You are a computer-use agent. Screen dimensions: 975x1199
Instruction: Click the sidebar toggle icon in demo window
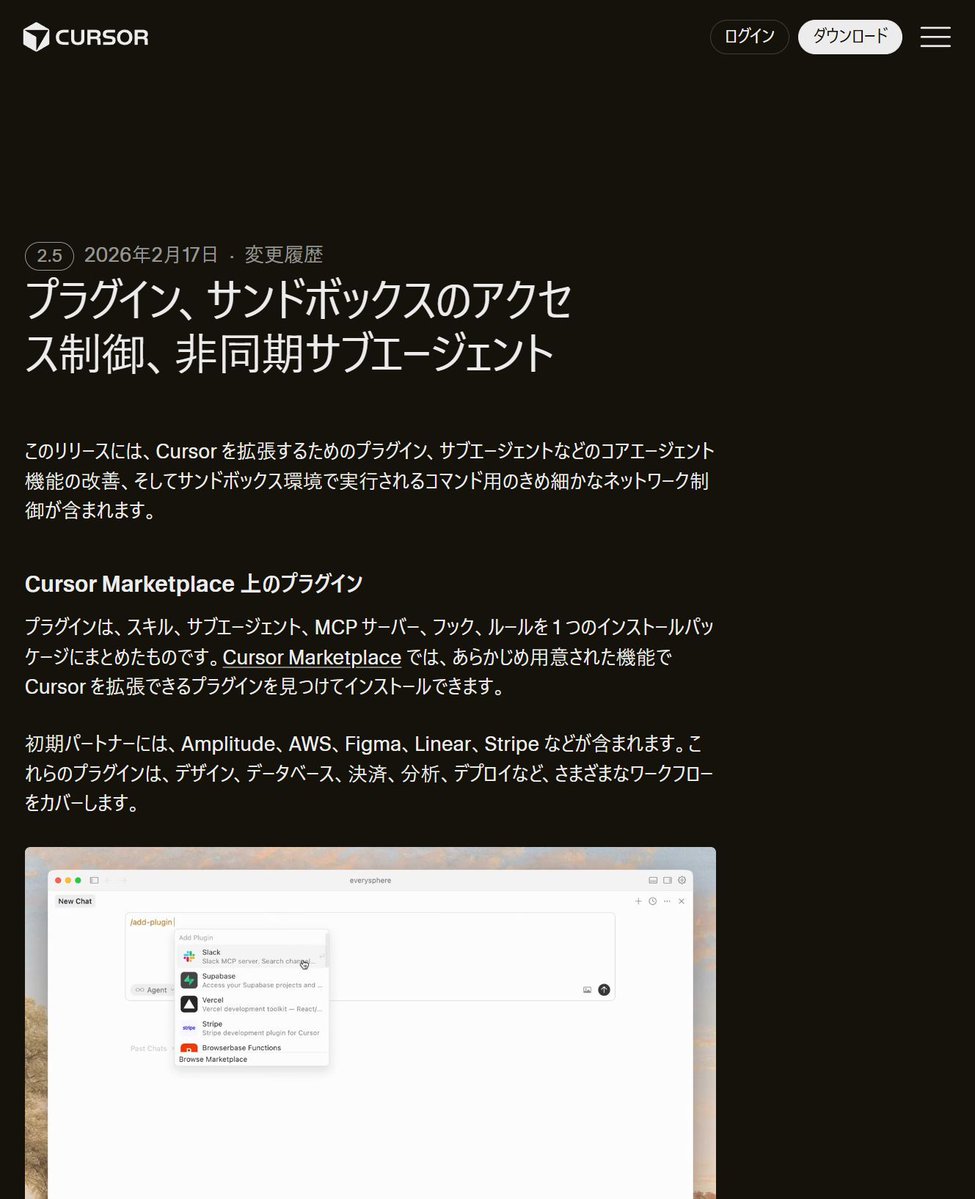pyautogui.click(x=94, y=880)
